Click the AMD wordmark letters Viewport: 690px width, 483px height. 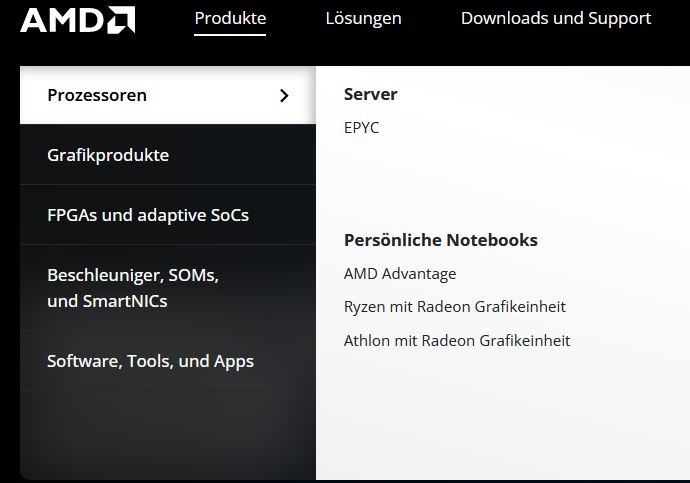62,20
